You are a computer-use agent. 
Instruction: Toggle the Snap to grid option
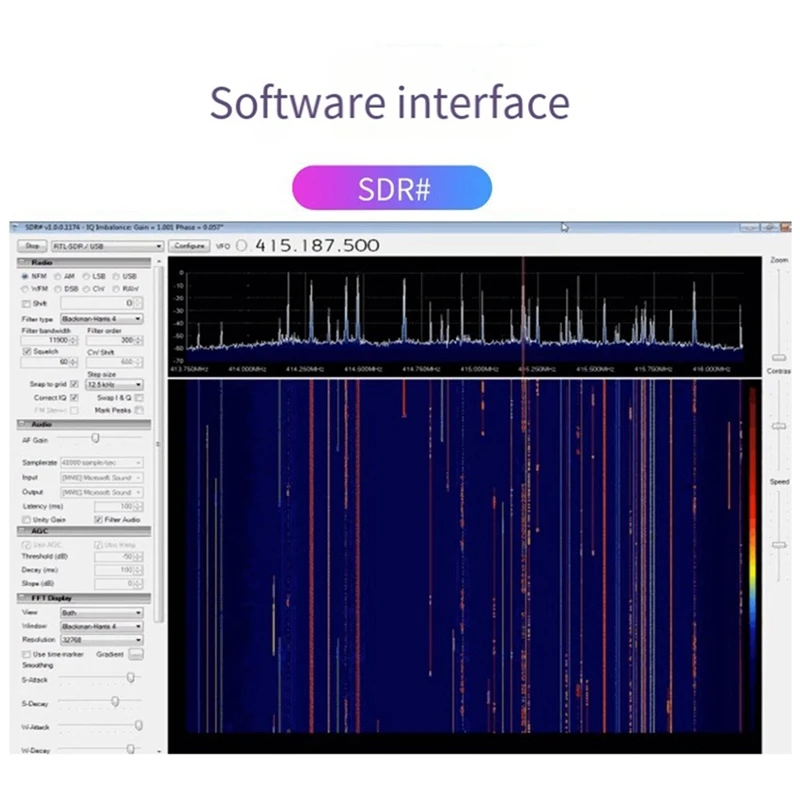pos(73,384)
